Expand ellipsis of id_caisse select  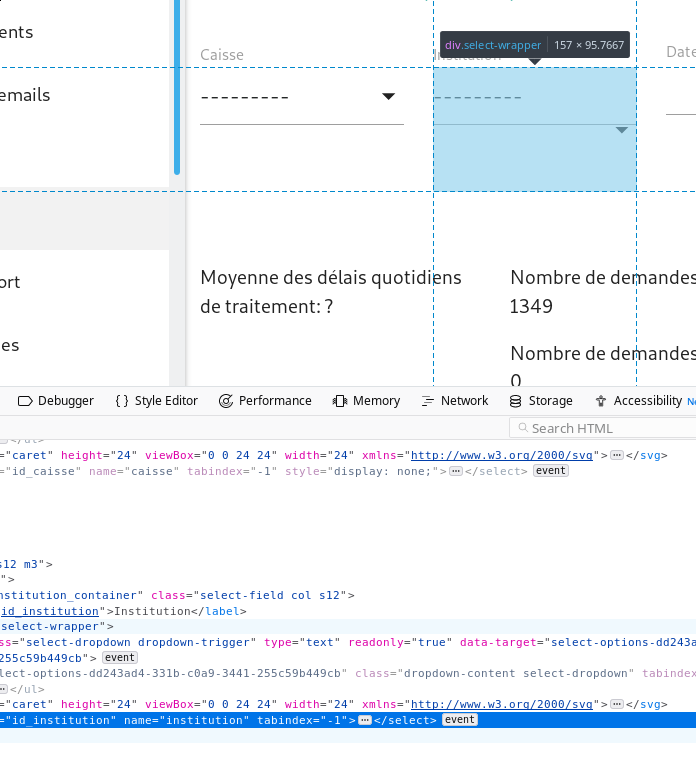[x=455, y=471]
